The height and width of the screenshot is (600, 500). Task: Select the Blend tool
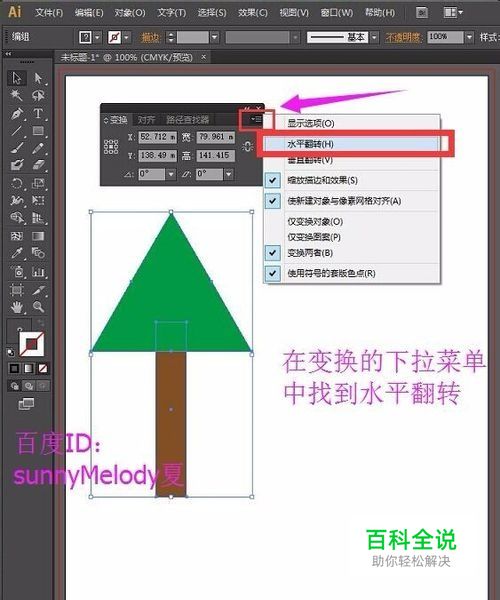tap(38, 253)
